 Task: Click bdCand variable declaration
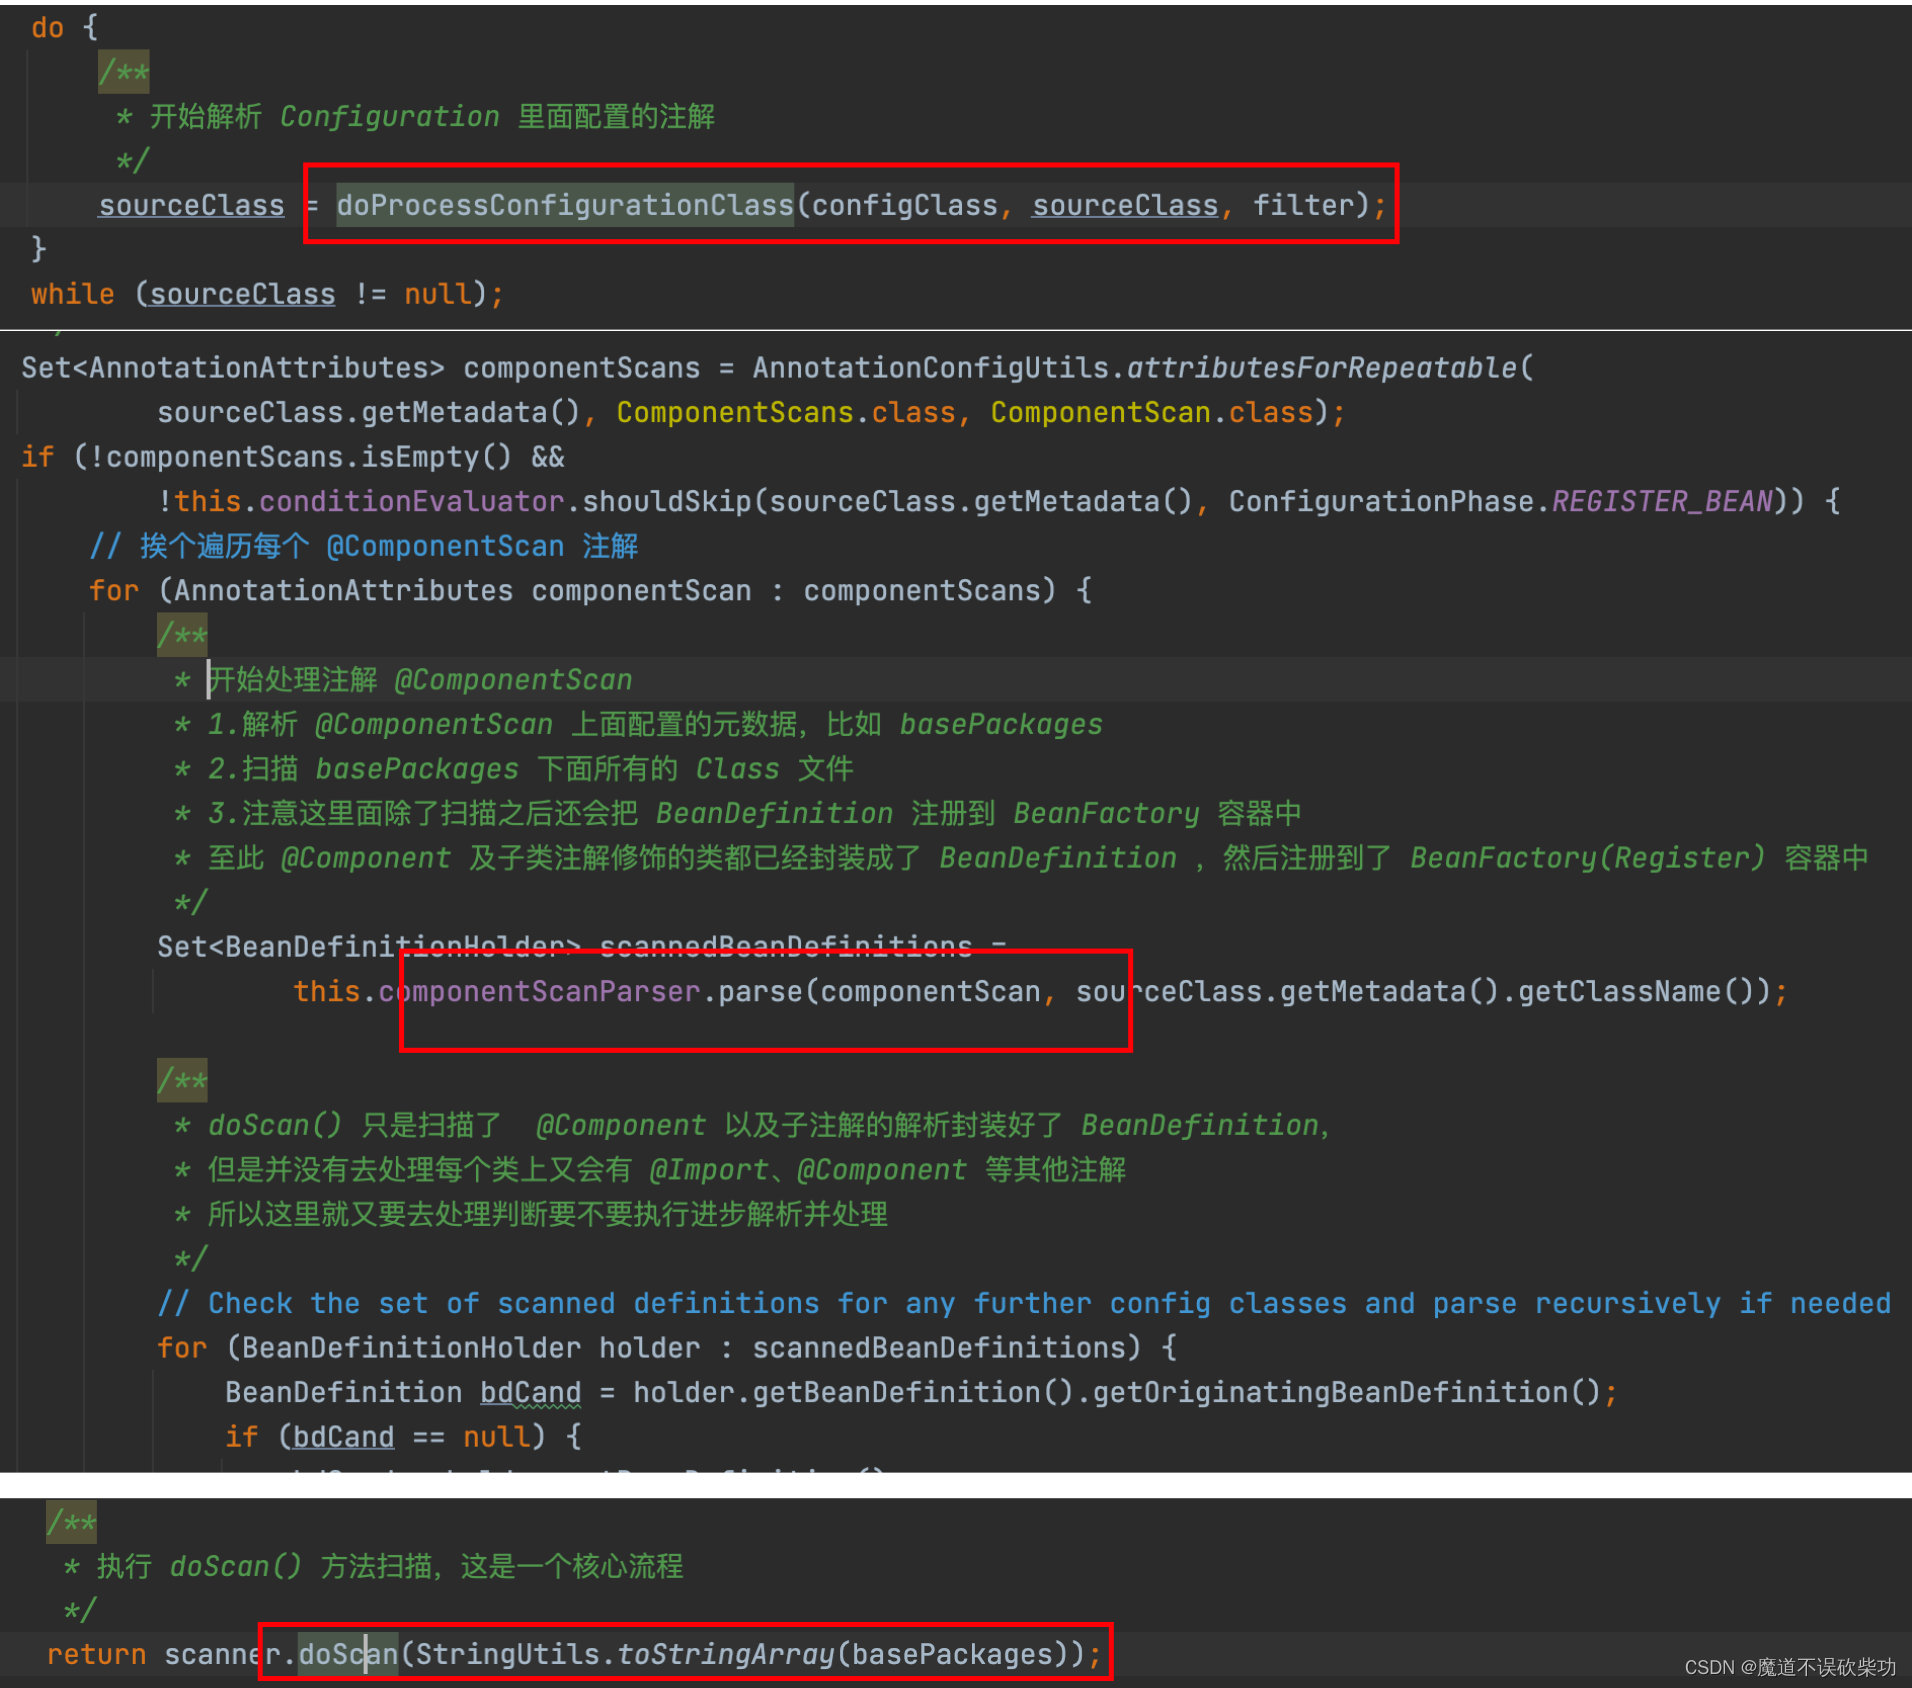[x=530, y=1392]
